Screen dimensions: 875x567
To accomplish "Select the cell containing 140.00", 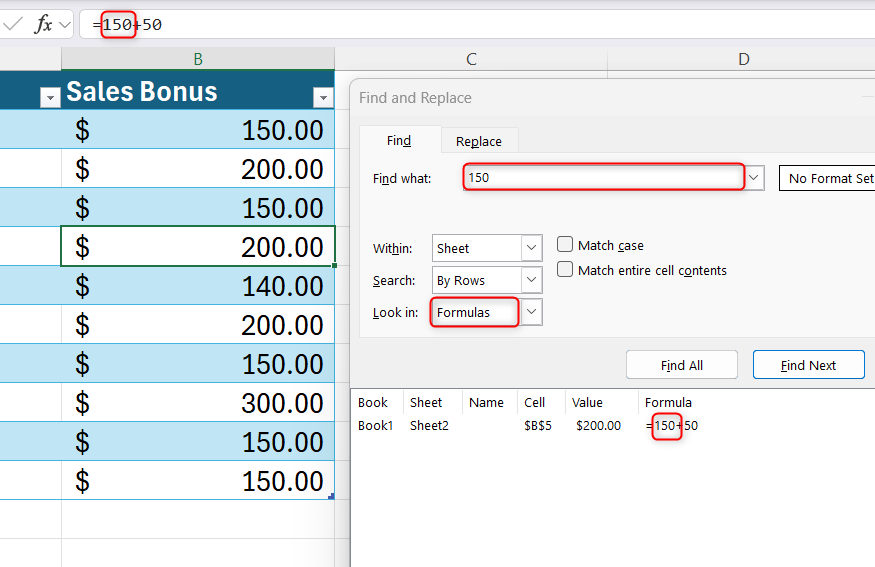I will [198, 286].
